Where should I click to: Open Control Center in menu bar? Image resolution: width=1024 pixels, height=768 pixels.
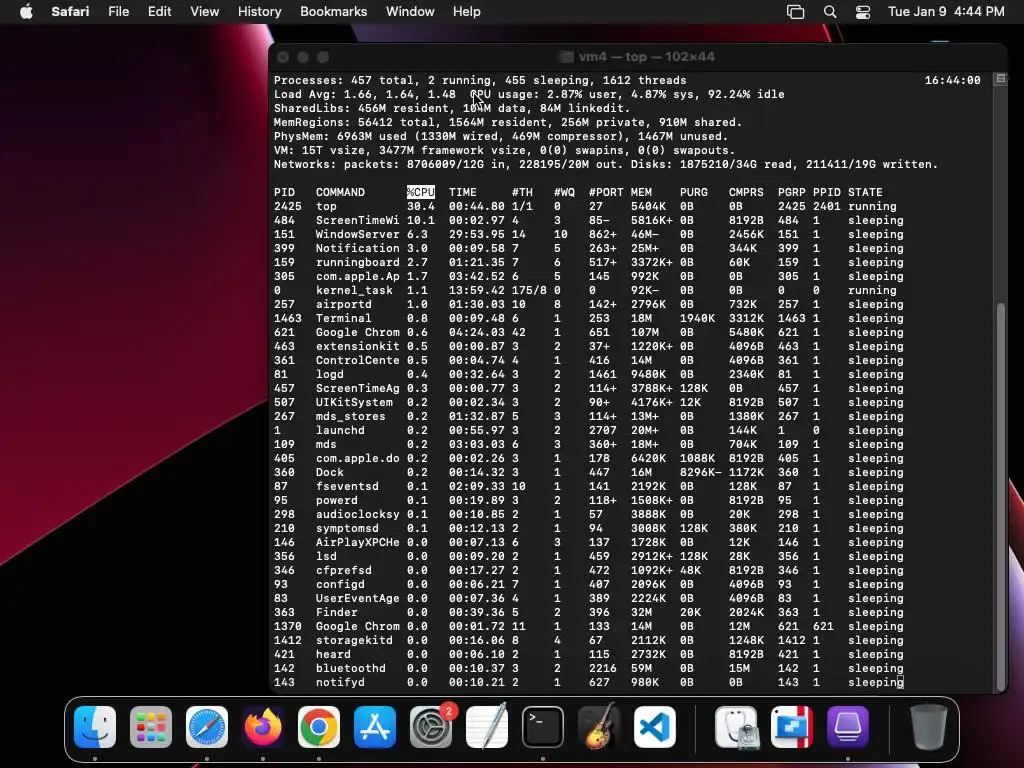click(x=863, y=12)
